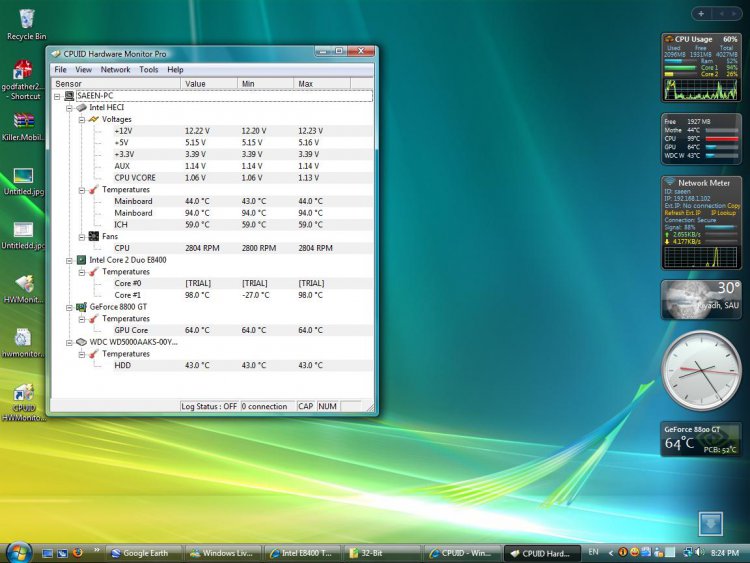Click the Fans icon in sensor tree
Viewport: 750px width, 563px height.
coord(94,236)
